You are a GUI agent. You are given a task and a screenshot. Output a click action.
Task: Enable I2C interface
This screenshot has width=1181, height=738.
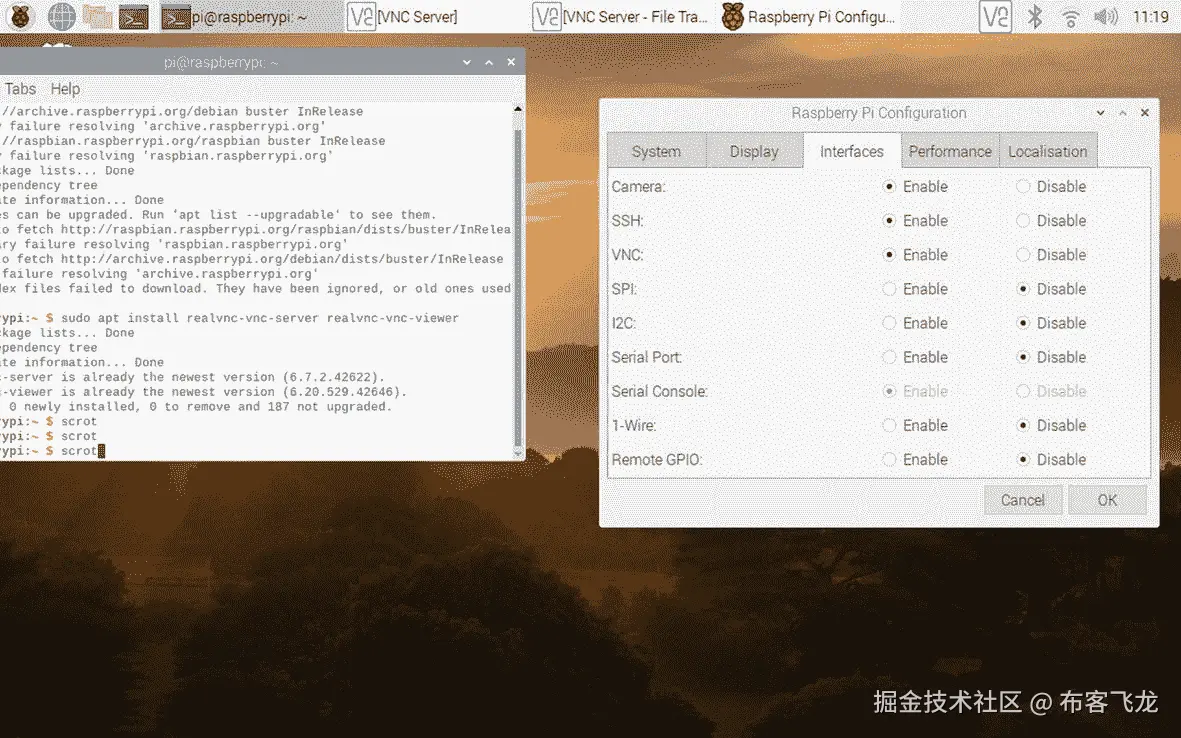(x=890, y=323)
